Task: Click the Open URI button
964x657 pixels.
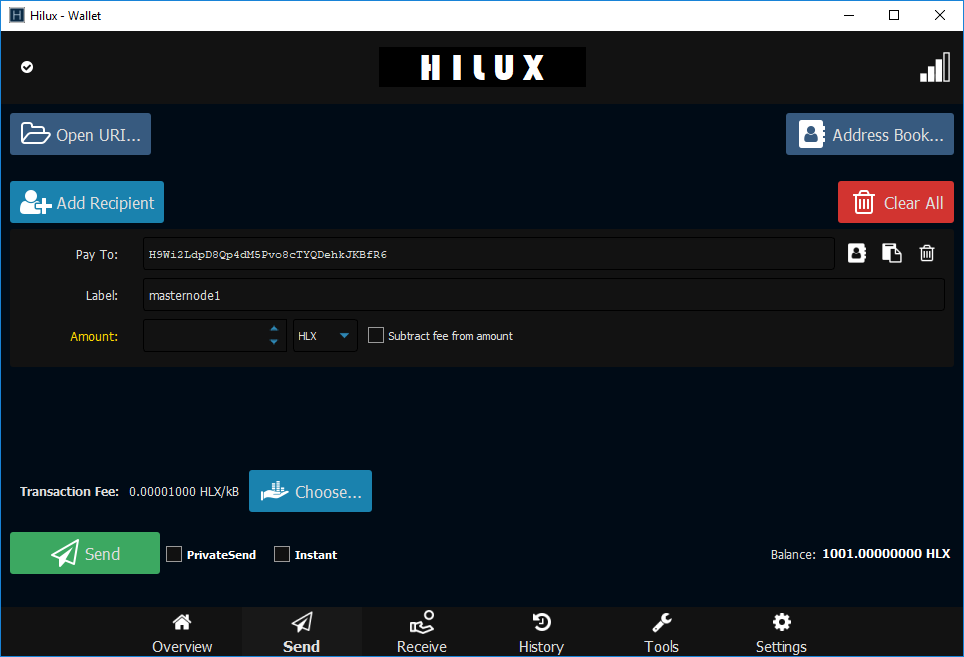Action: [81, 134]
